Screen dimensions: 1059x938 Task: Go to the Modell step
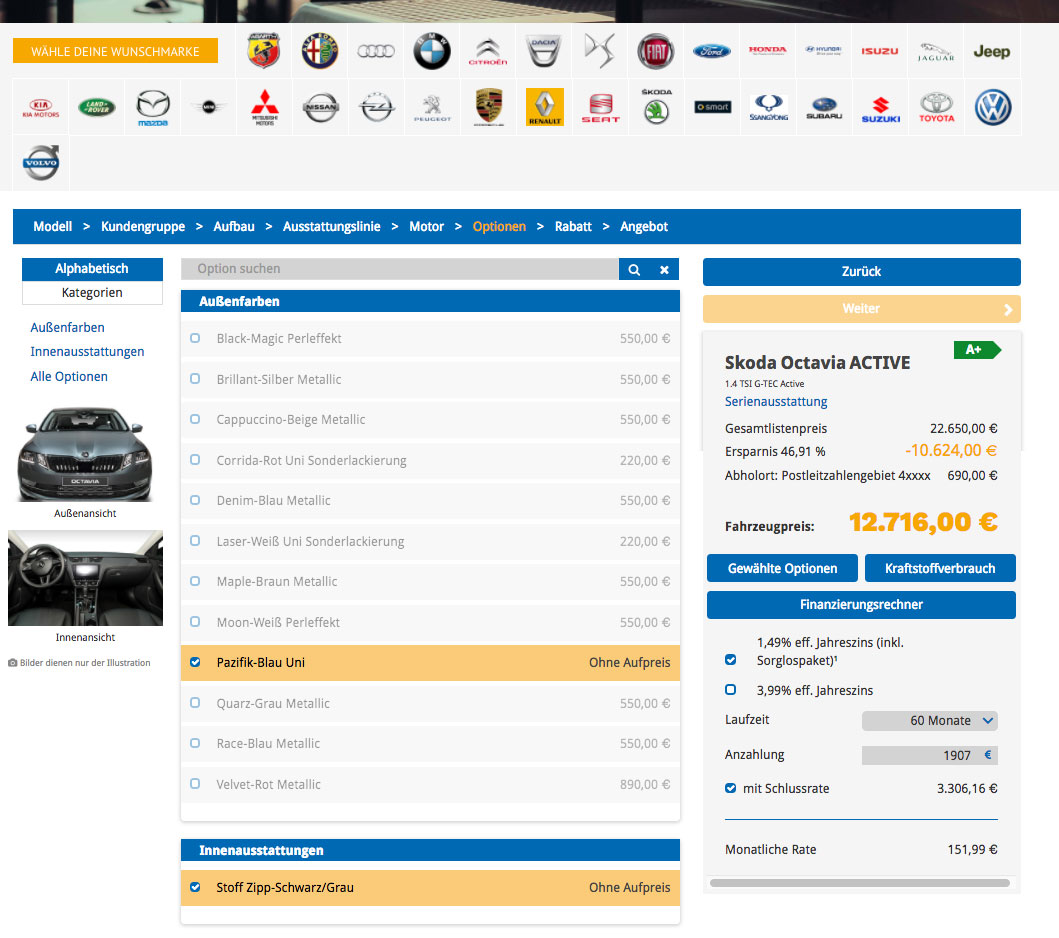[53, 227]
